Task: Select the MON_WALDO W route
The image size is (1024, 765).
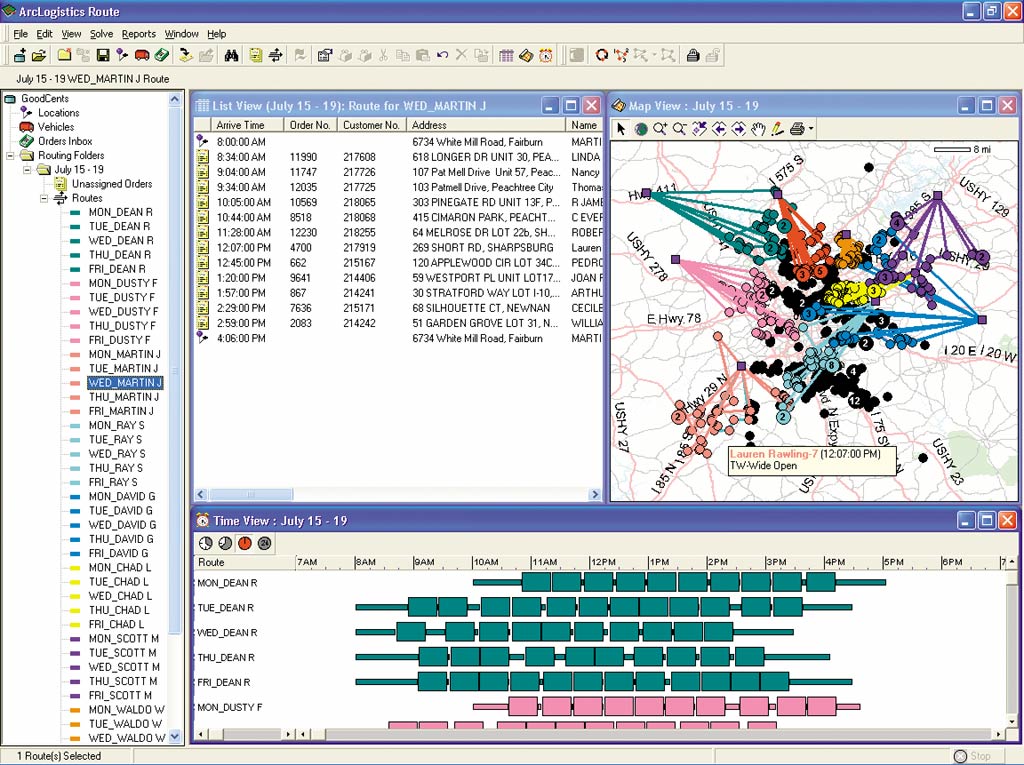Action: [127, 709]
